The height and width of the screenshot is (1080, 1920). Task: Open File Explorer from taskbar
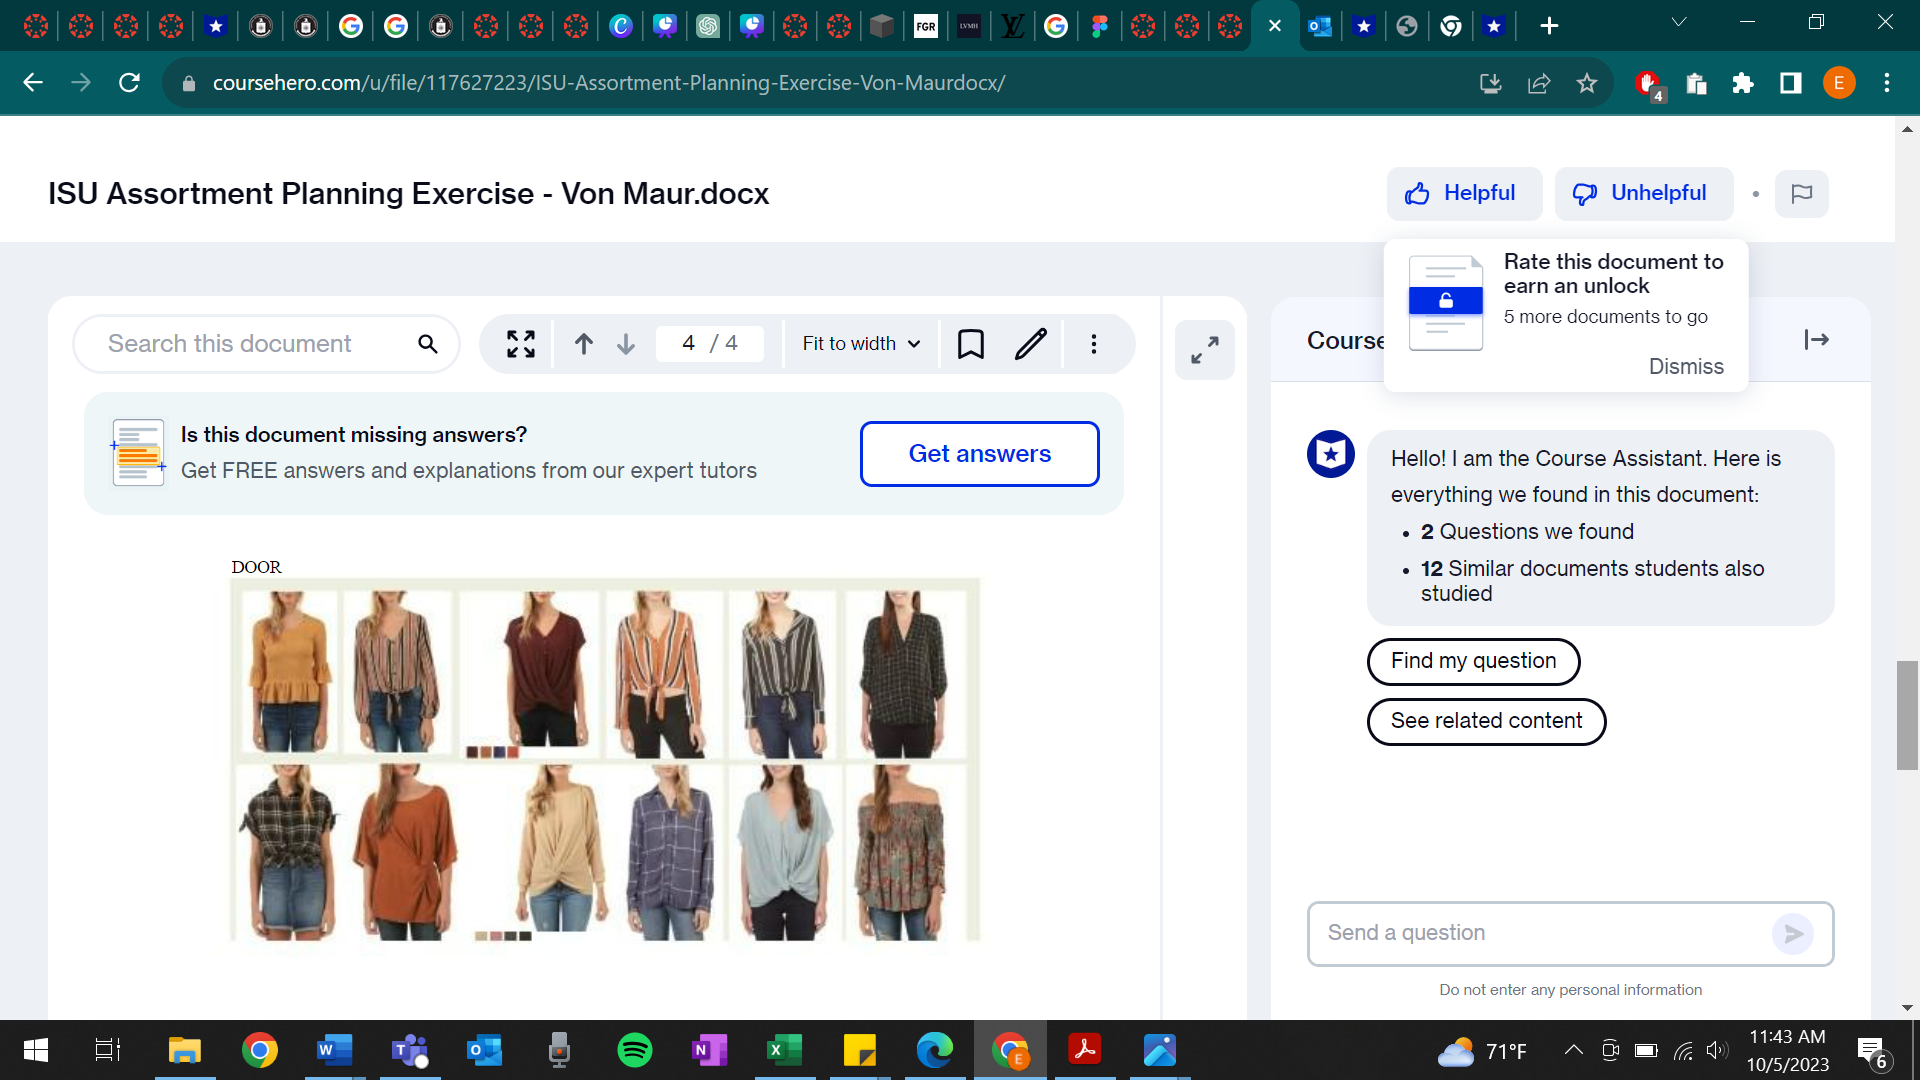coord(185,1050)
